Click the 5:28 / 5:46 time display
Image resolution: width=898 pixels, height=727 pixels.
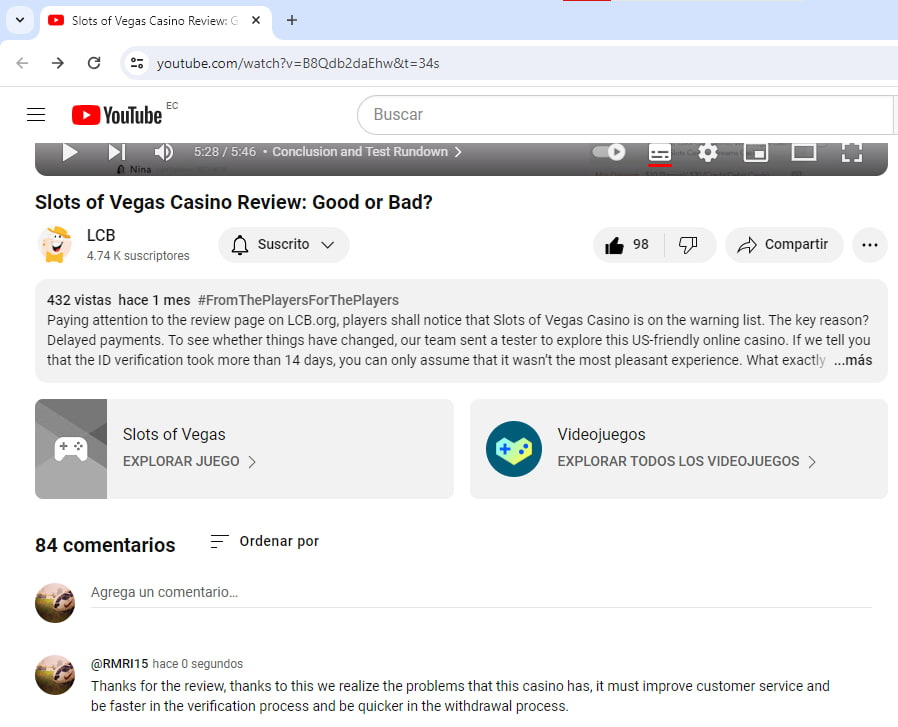point(224,152)
